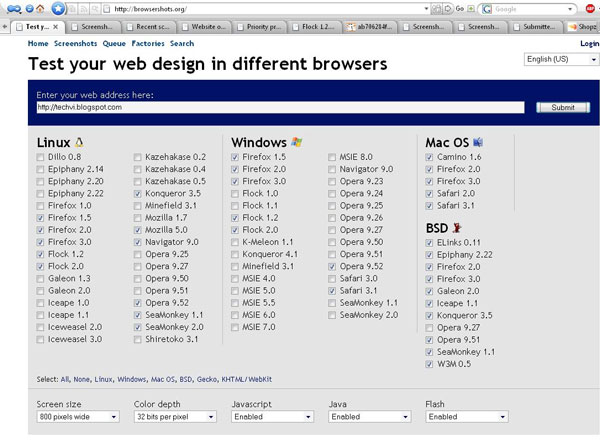Click the Google search engine icon
The width and height of the screenshot is (600, 440).
tap(487, 9)
